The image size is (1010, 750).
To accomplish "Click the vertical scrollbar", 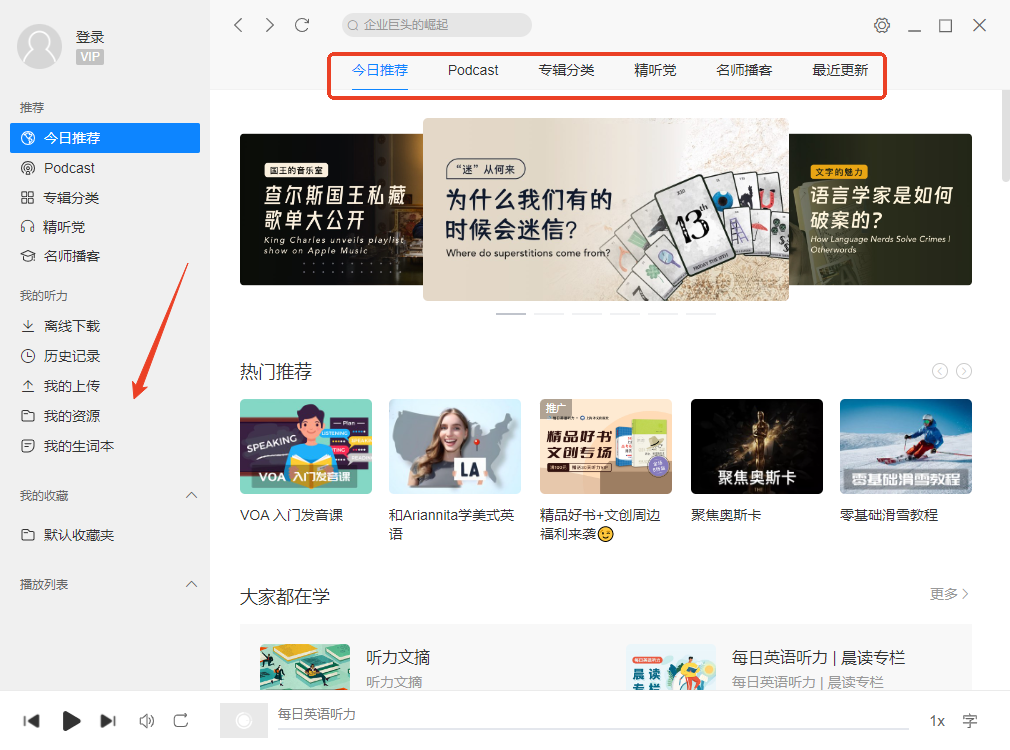I will click(x=1005, y=136).
